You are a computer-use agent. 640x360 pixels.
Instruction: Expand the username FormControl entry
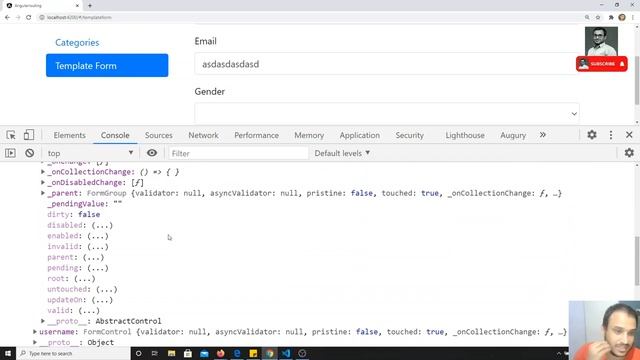coord(35,332)
